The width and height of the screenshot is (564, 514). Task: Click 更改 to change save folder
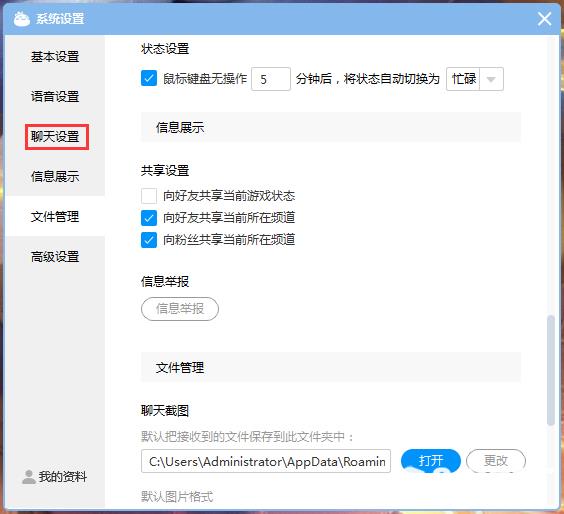point(496,460)
